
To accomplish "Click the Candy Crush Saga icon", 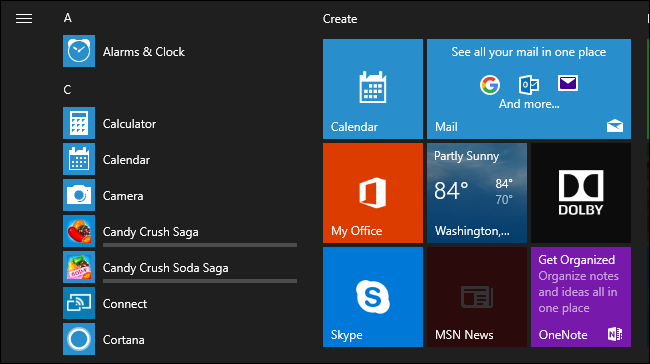I will [79, 231].
